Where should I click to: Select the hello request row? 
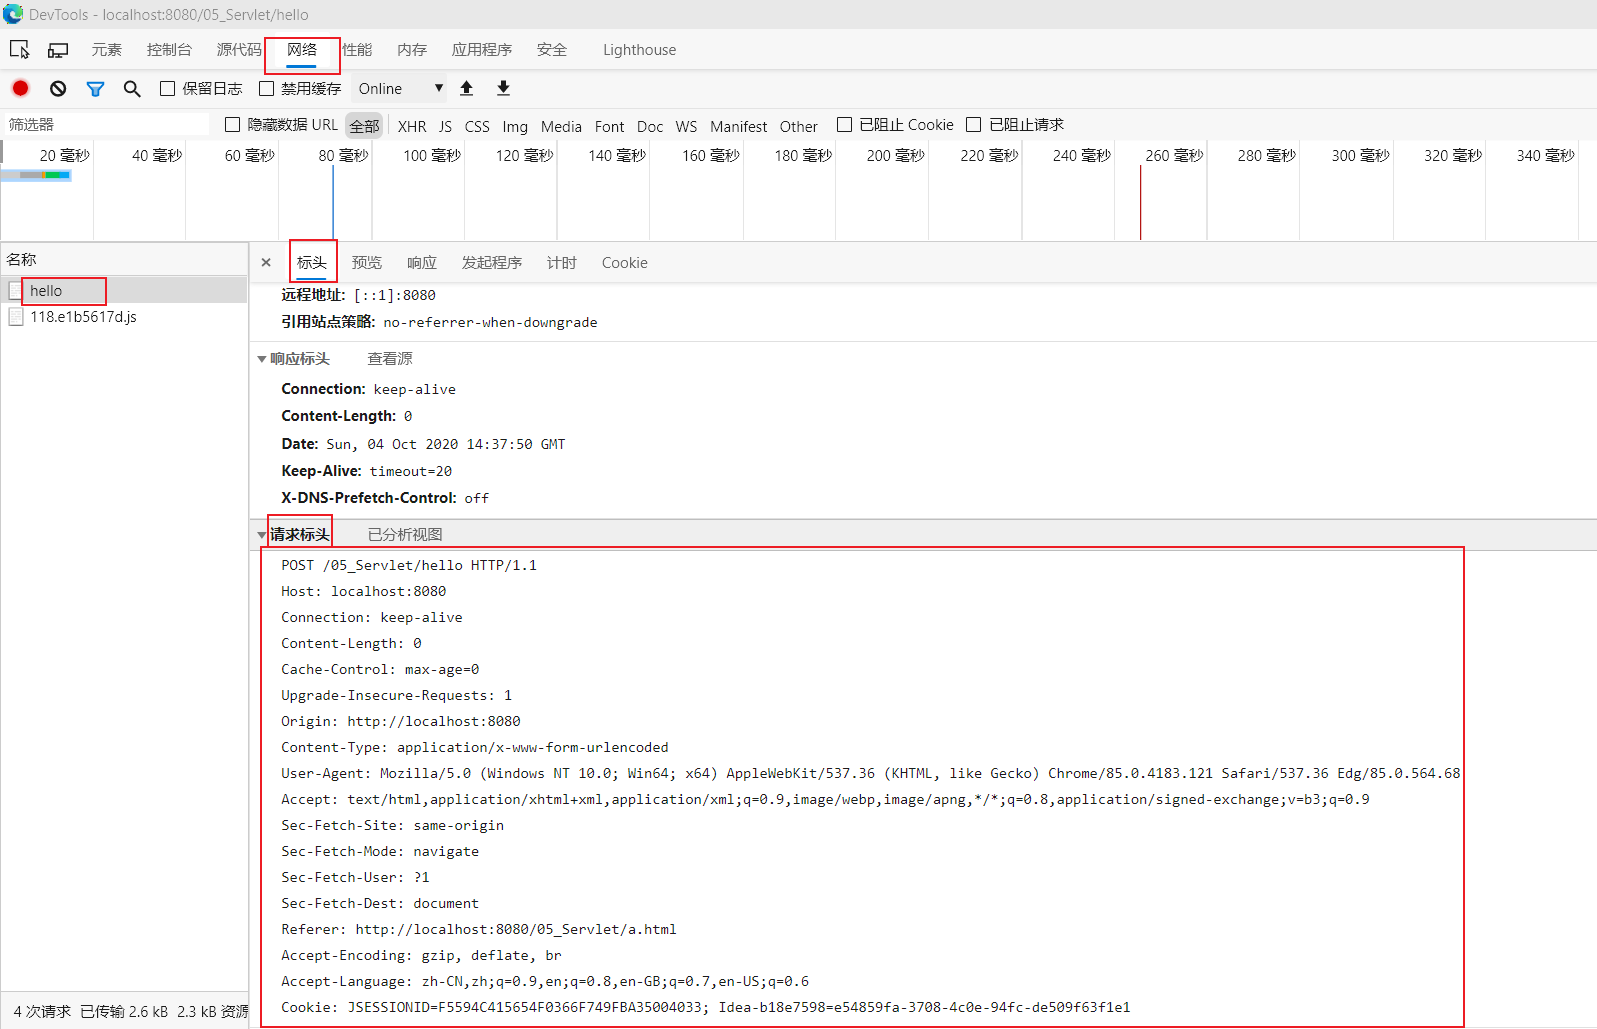coord(124,290)
